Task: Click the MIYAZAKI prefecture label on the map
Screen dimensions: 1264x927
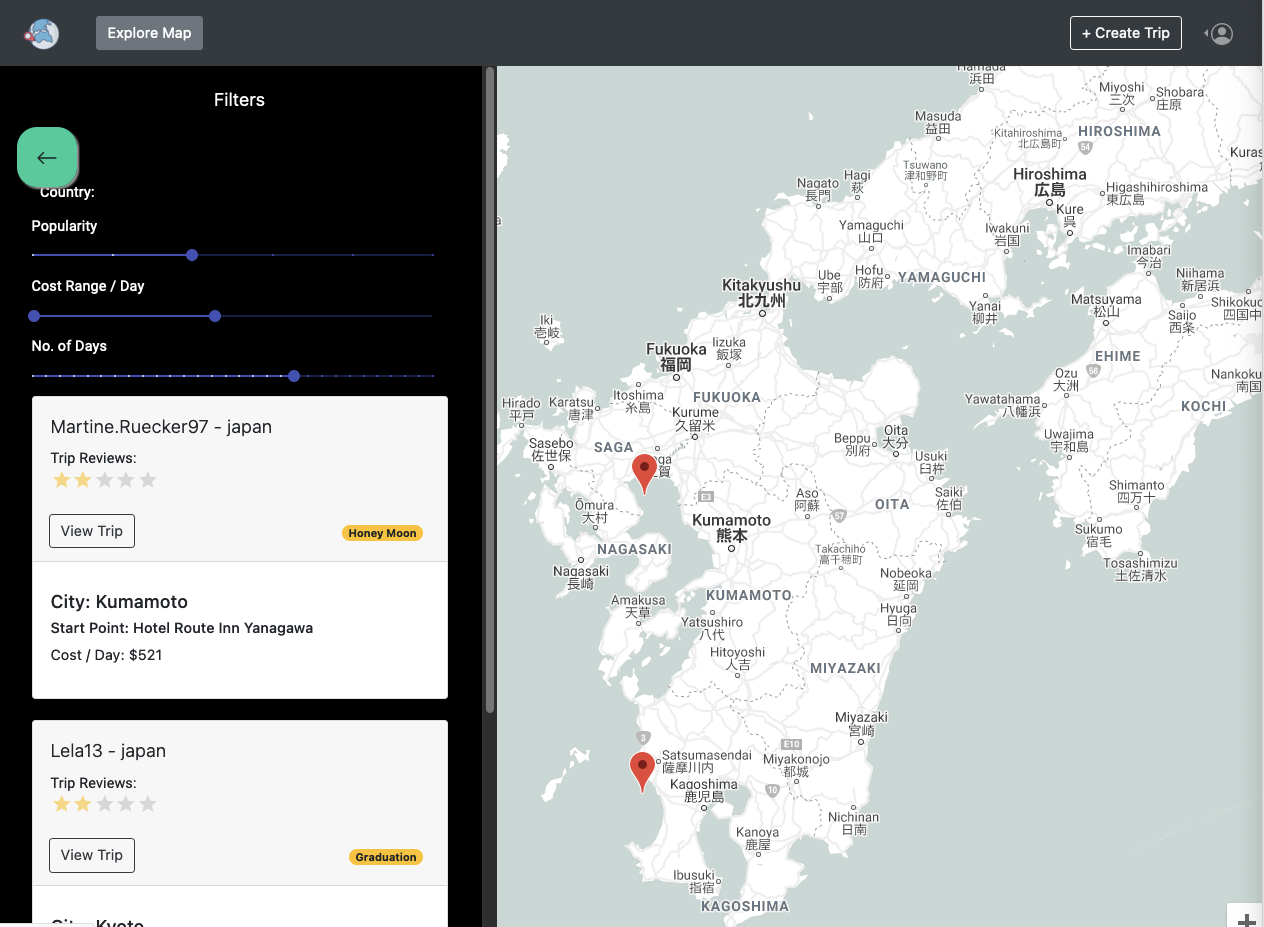Action: (x=845, y=668)
